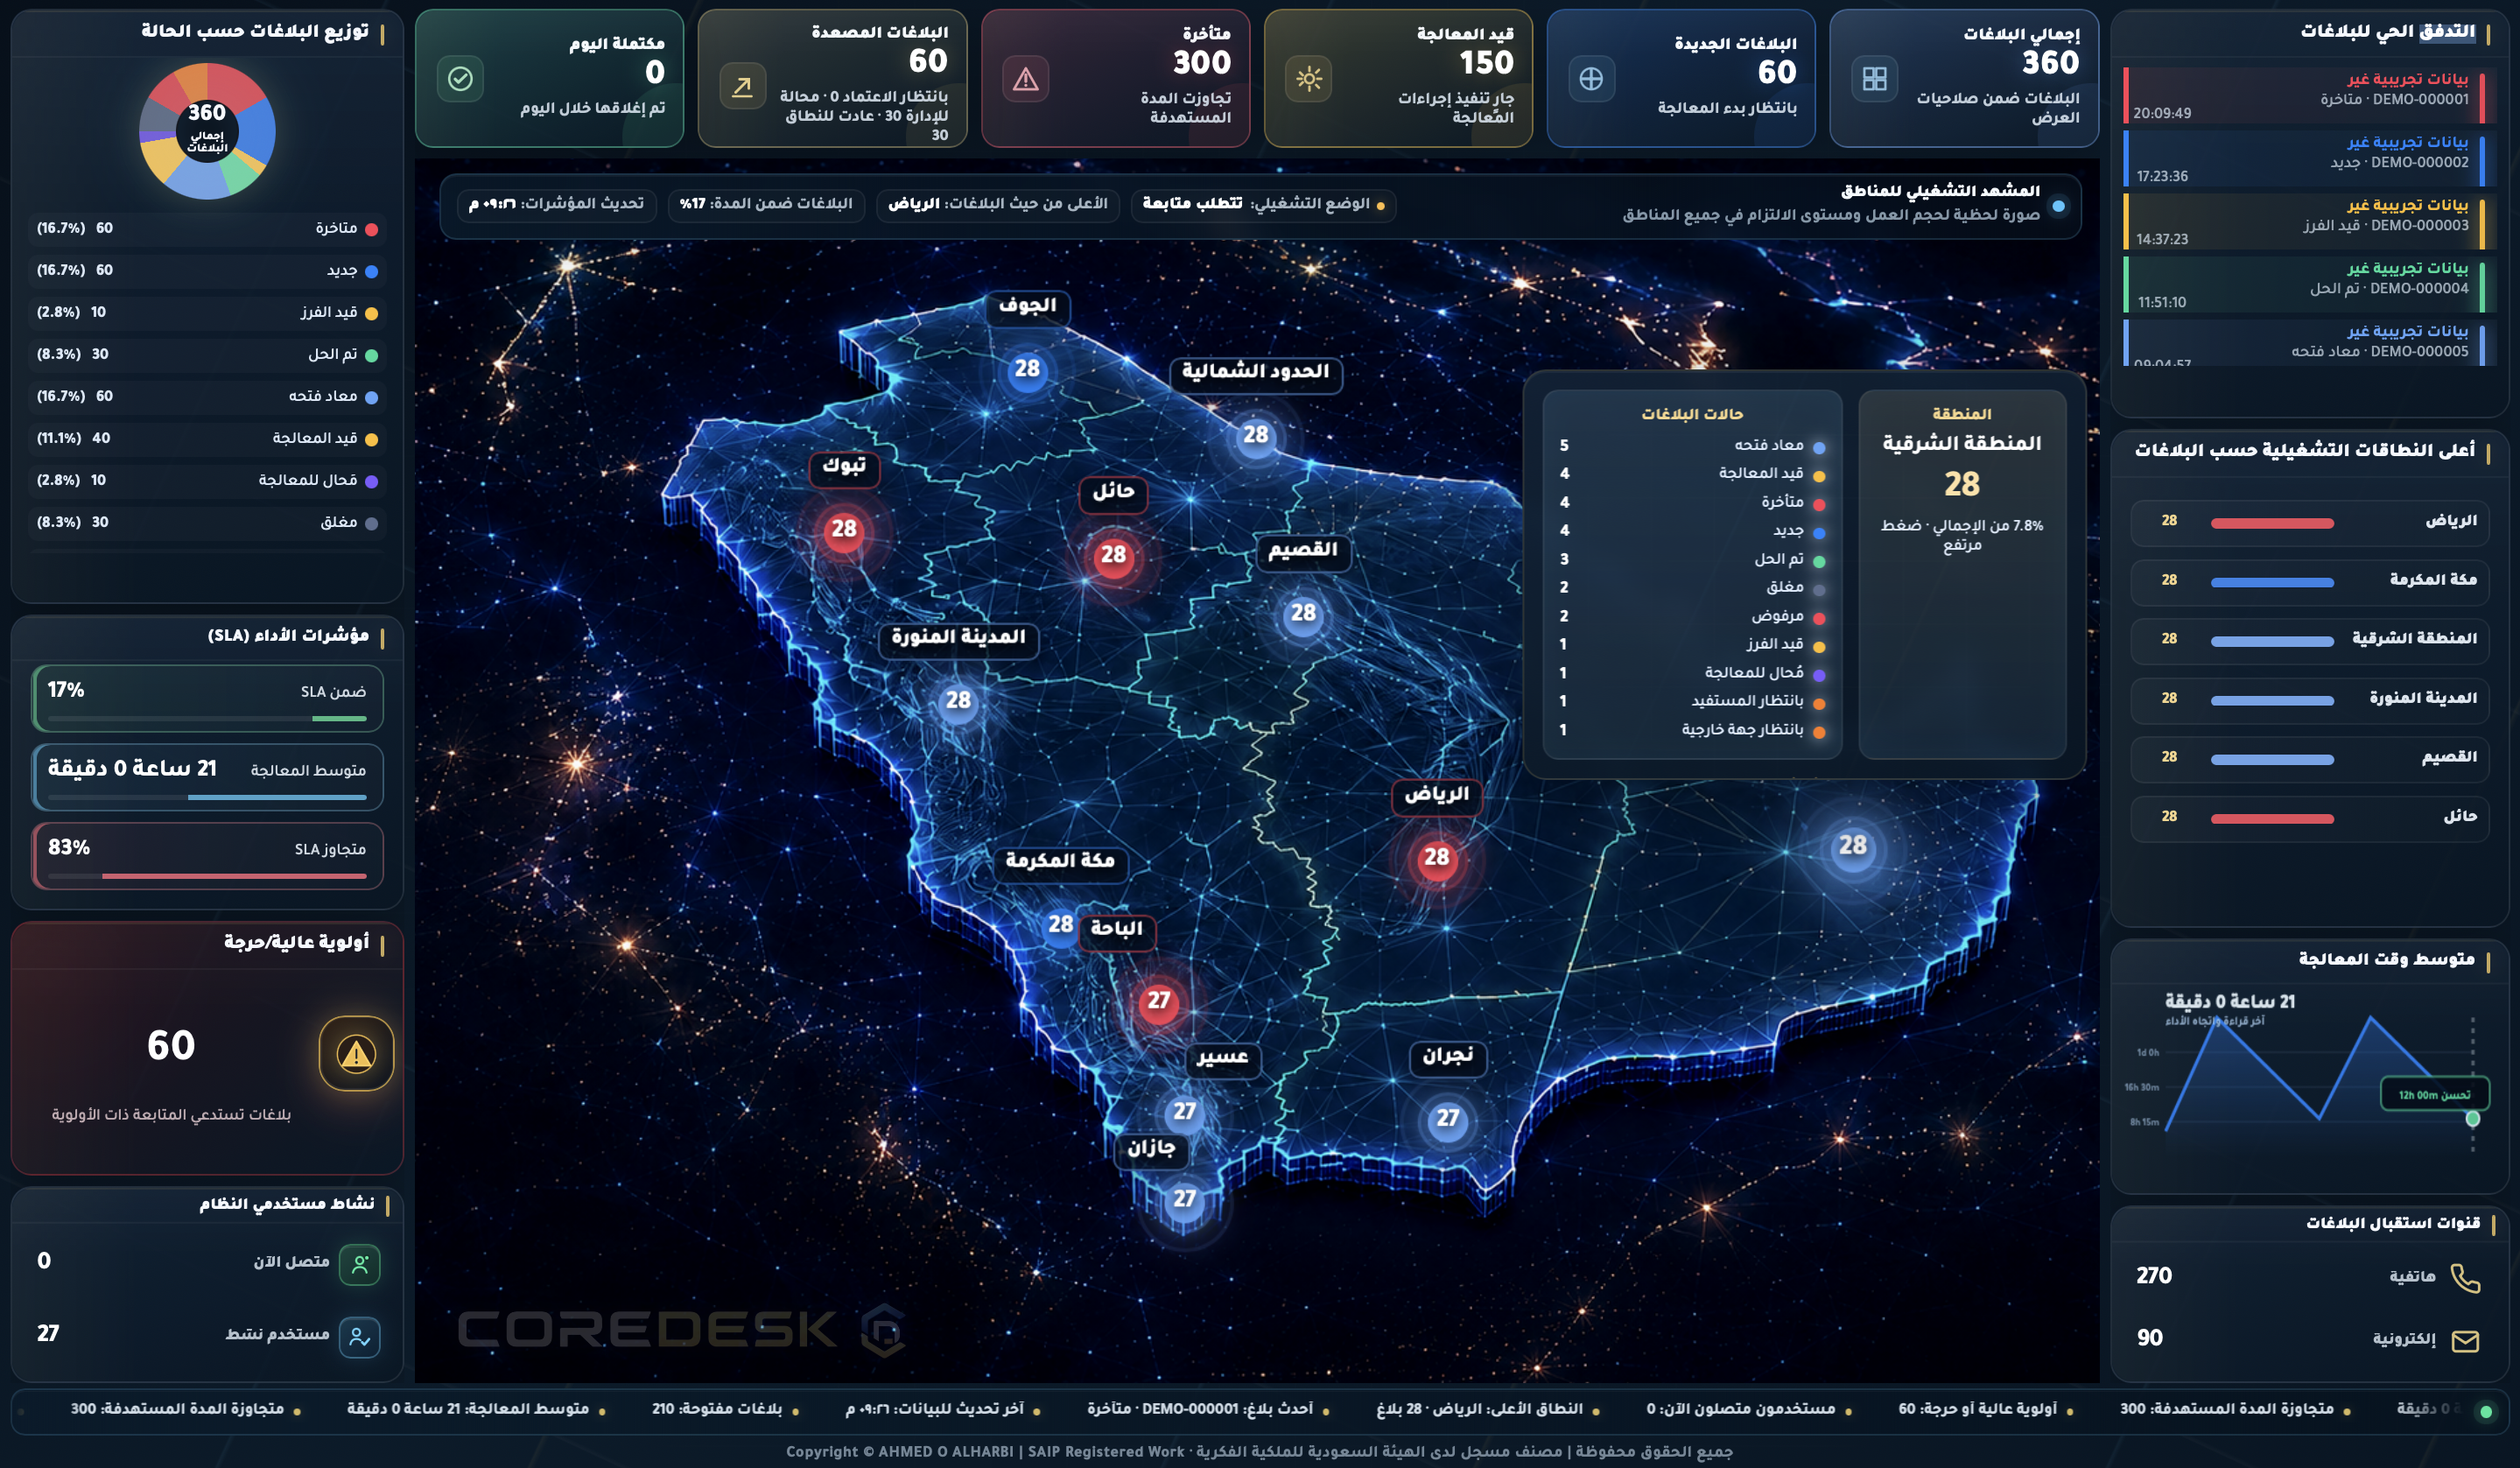The image size is (2520, 1468).
Task: Select the 28 marker under مكة المكرمة label
Action: (x=1061, y=925)
